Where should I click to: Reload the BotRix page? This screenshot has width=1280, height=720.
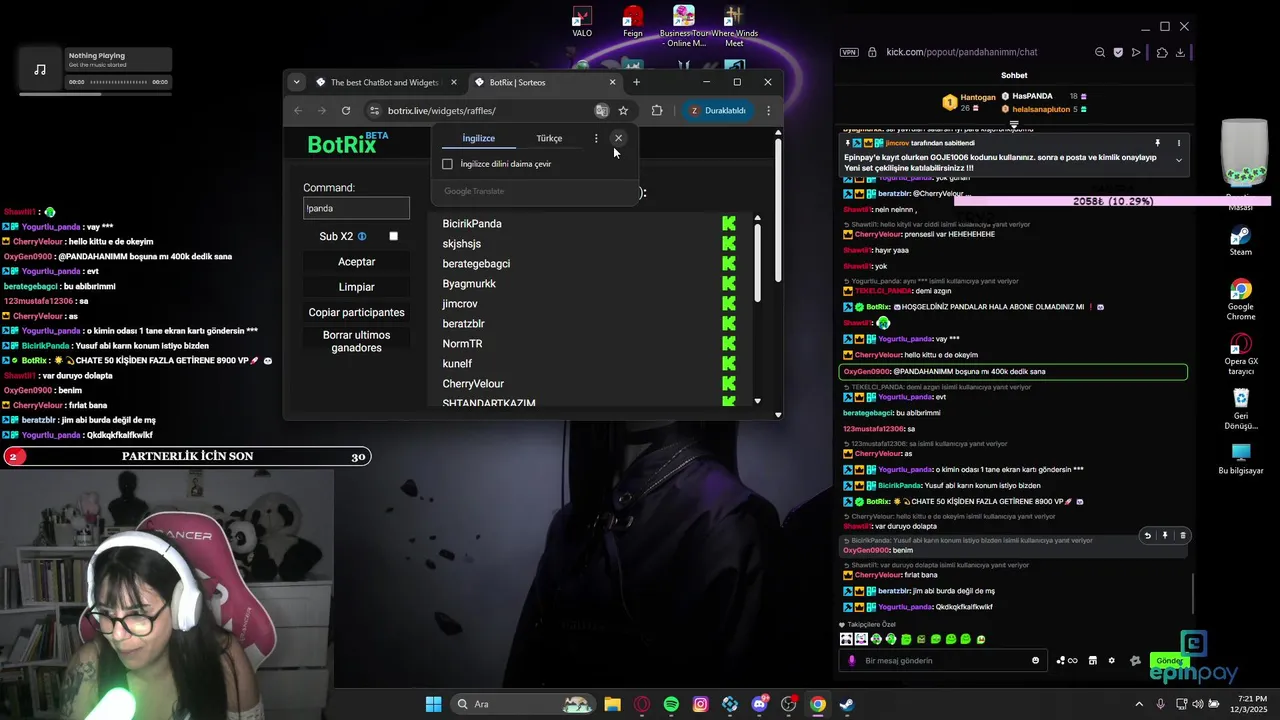tap(346, 111)
